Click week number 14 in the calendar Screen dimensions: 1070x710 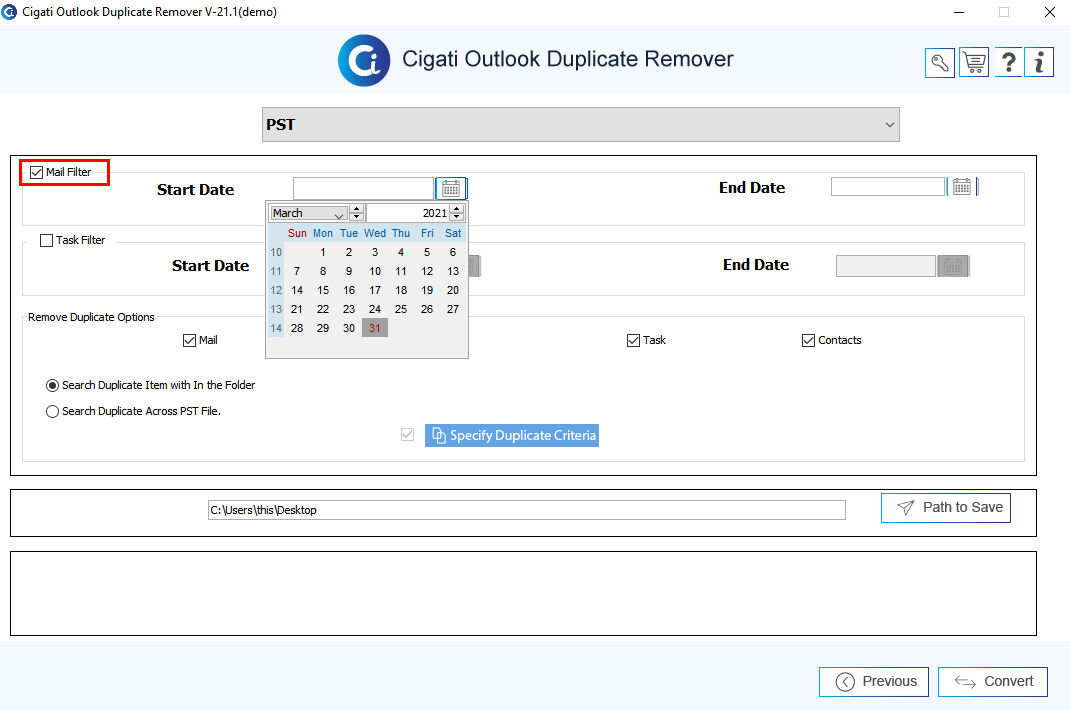(276, 328)
